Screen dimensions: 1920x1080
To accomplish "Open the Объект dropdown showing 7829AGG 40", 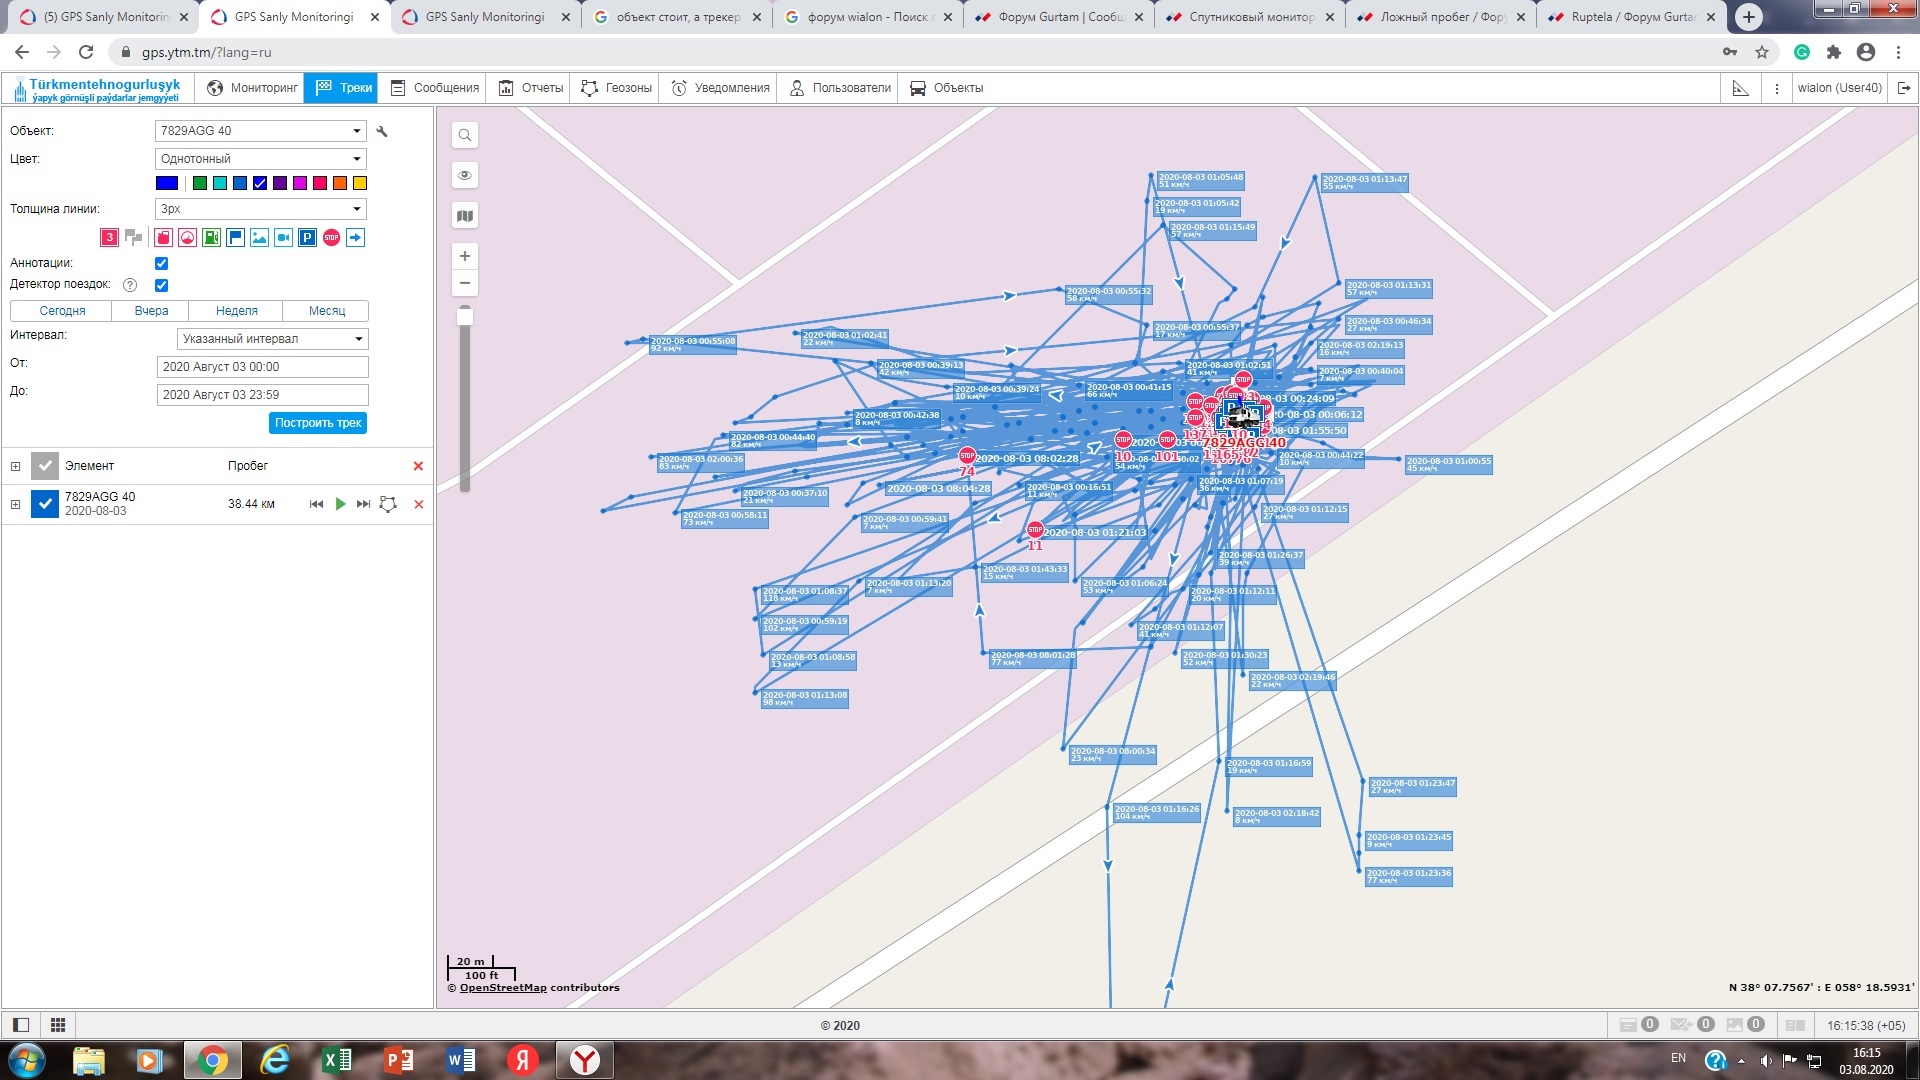I will pyautogui.click(x=260, y=131).
